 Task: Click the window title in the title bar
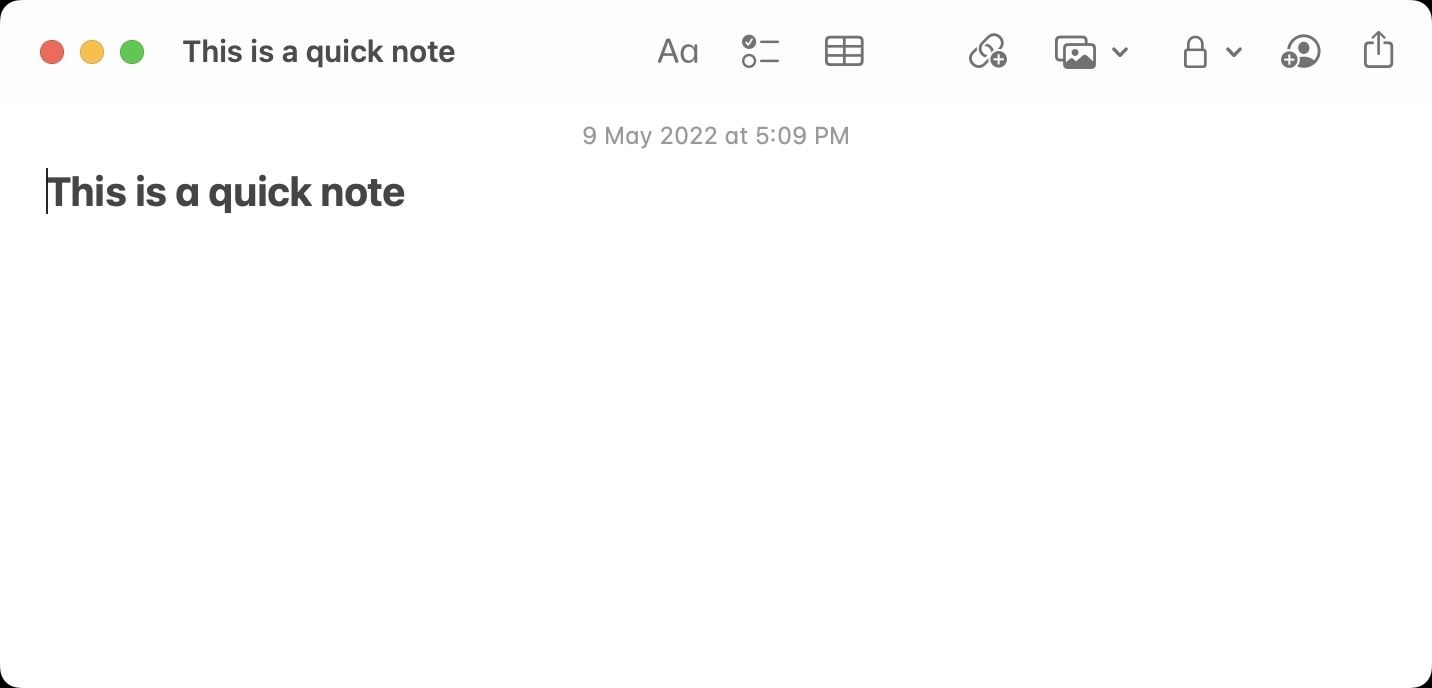[318, 52]
